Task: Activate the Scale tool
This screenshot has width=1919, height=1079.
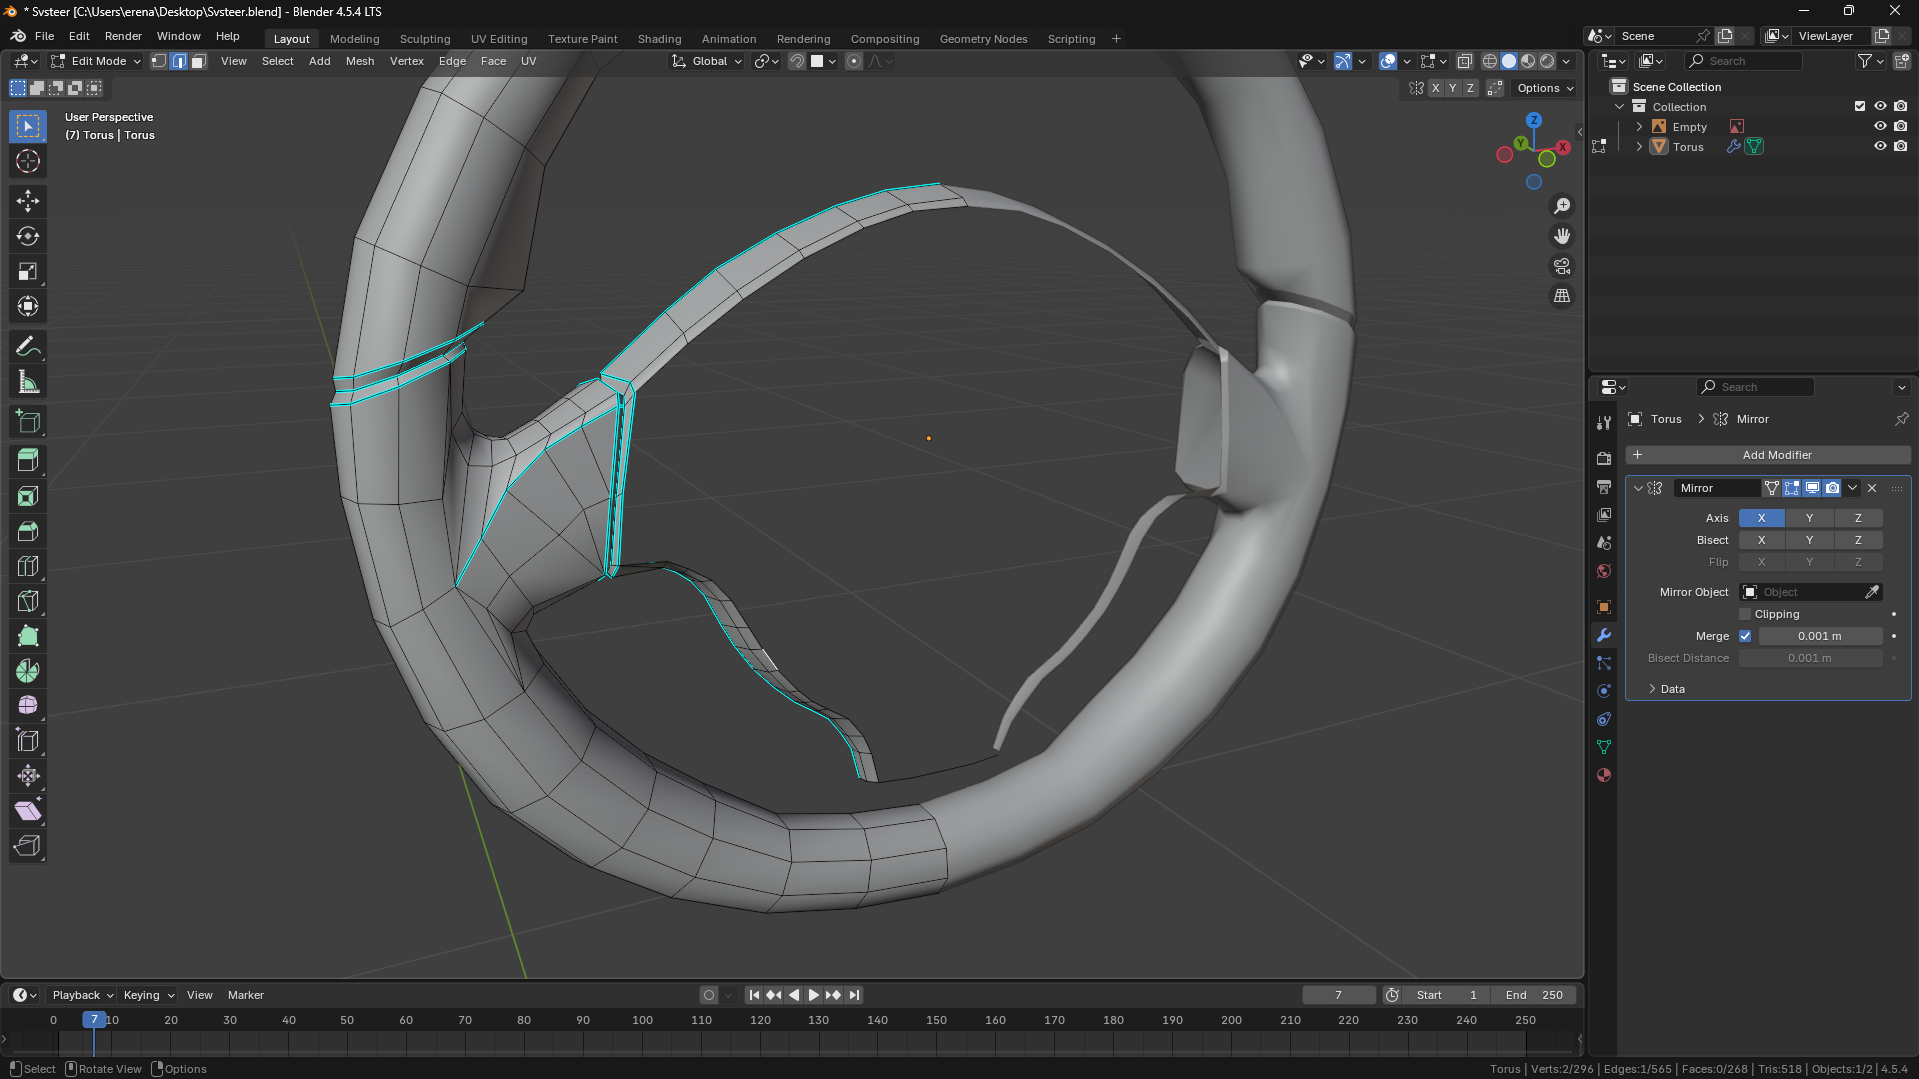Action: point(28,272)
